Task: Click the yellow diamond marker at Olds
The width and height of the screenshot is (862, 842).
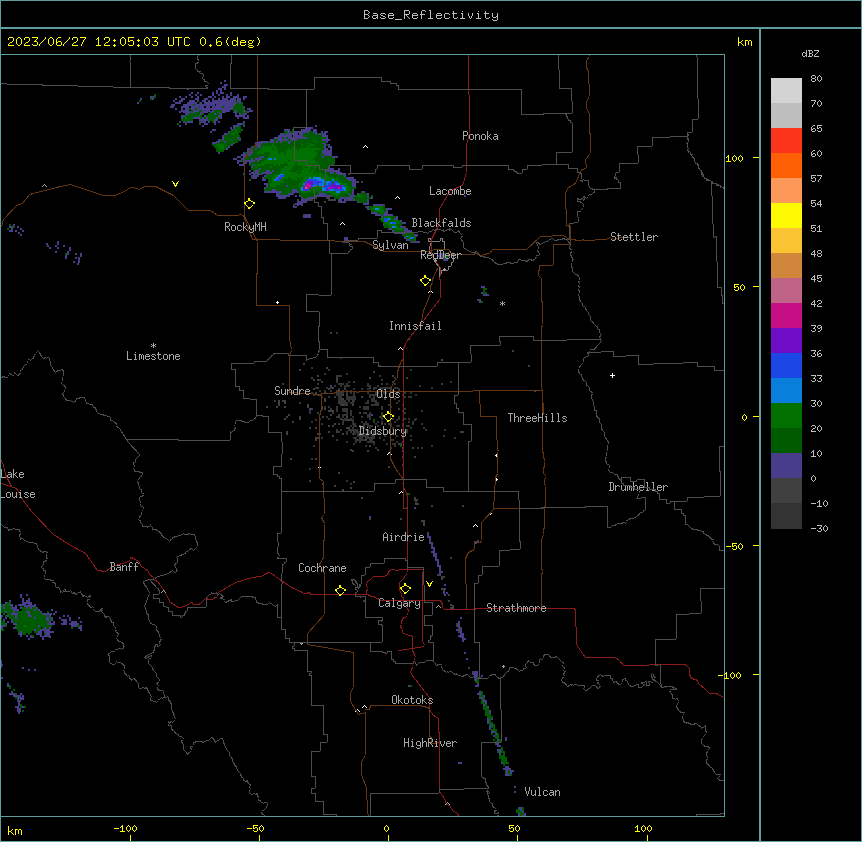Action: [x=388, y=417]
